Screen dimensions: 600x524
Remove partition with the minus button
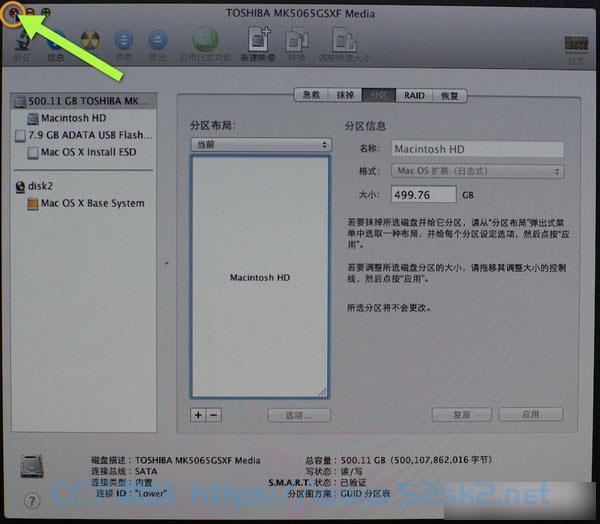pos(214,415)
